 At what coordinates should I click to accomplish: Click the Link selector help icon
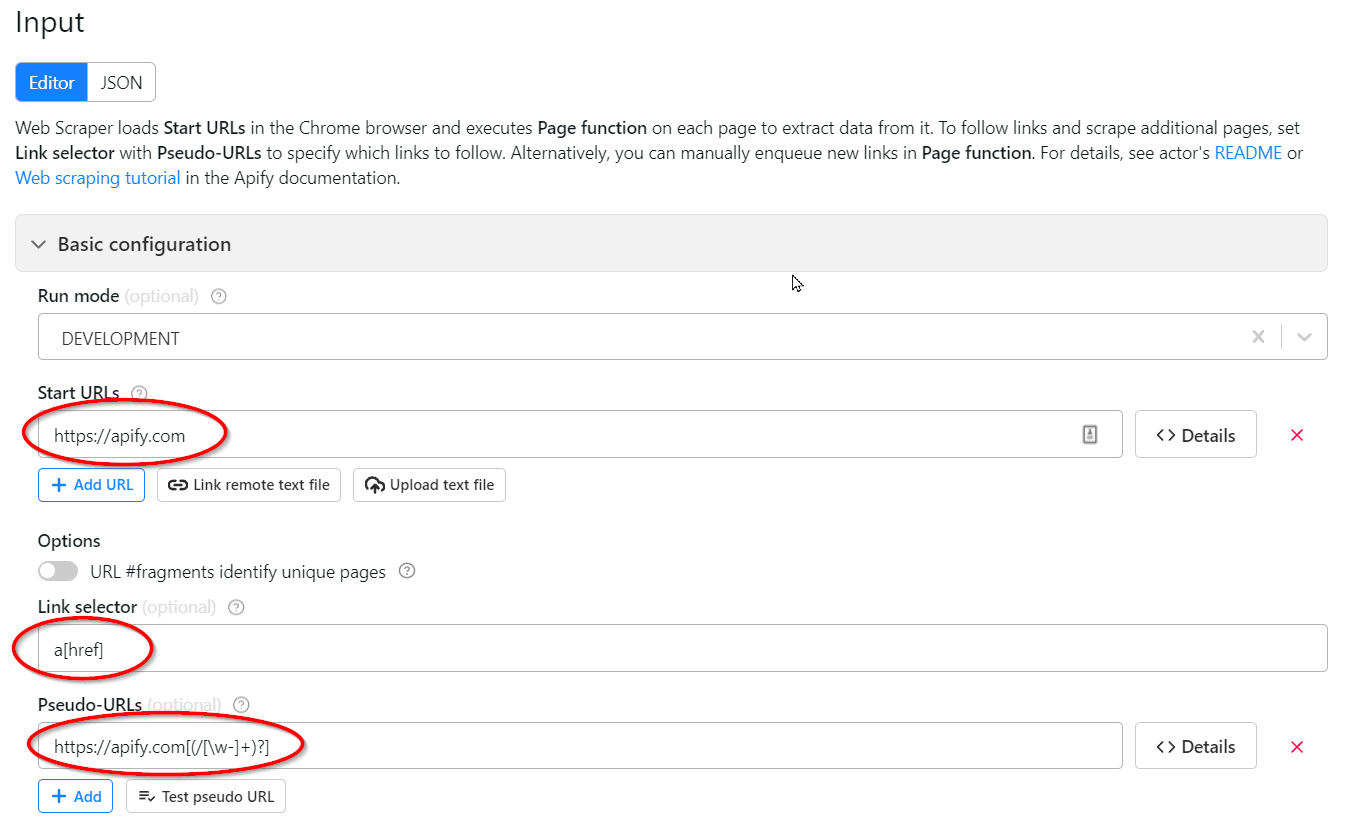tap(236, 607)
